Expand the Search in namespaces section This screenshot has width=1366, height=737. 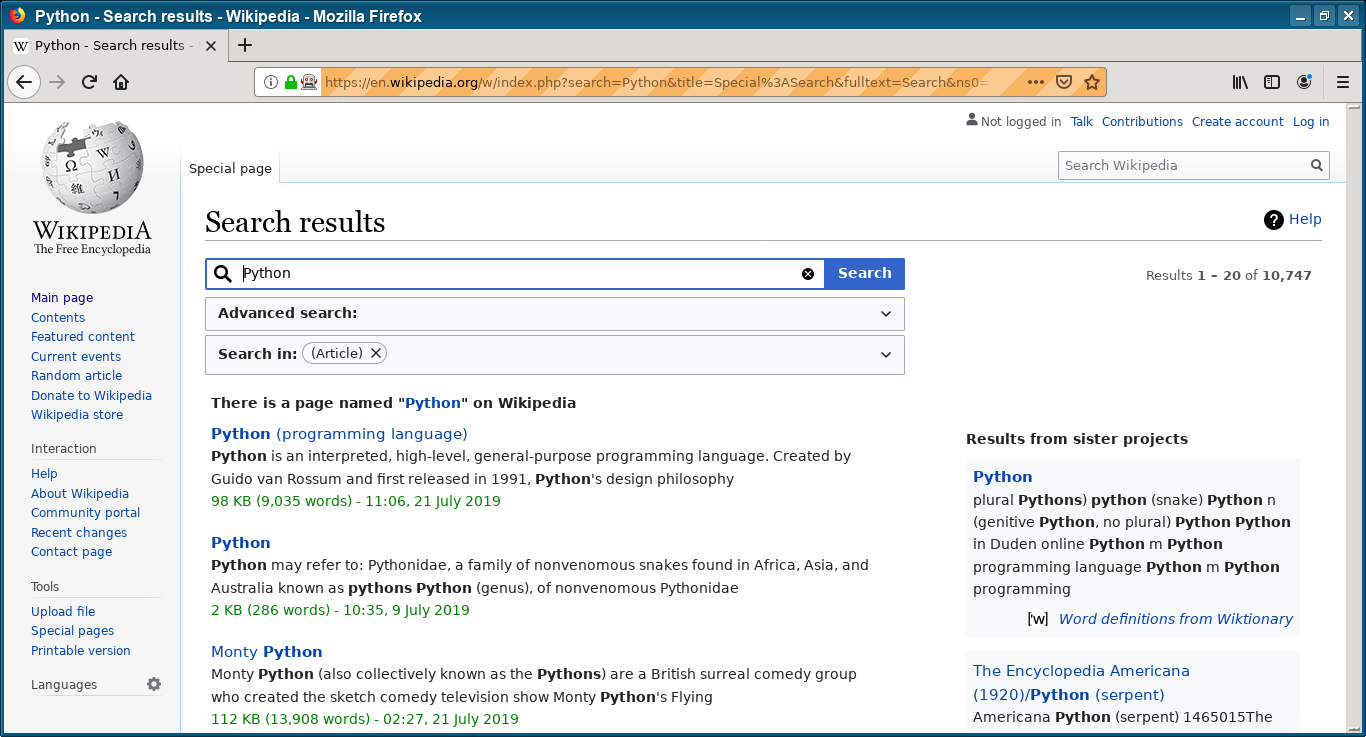point(555,355)
